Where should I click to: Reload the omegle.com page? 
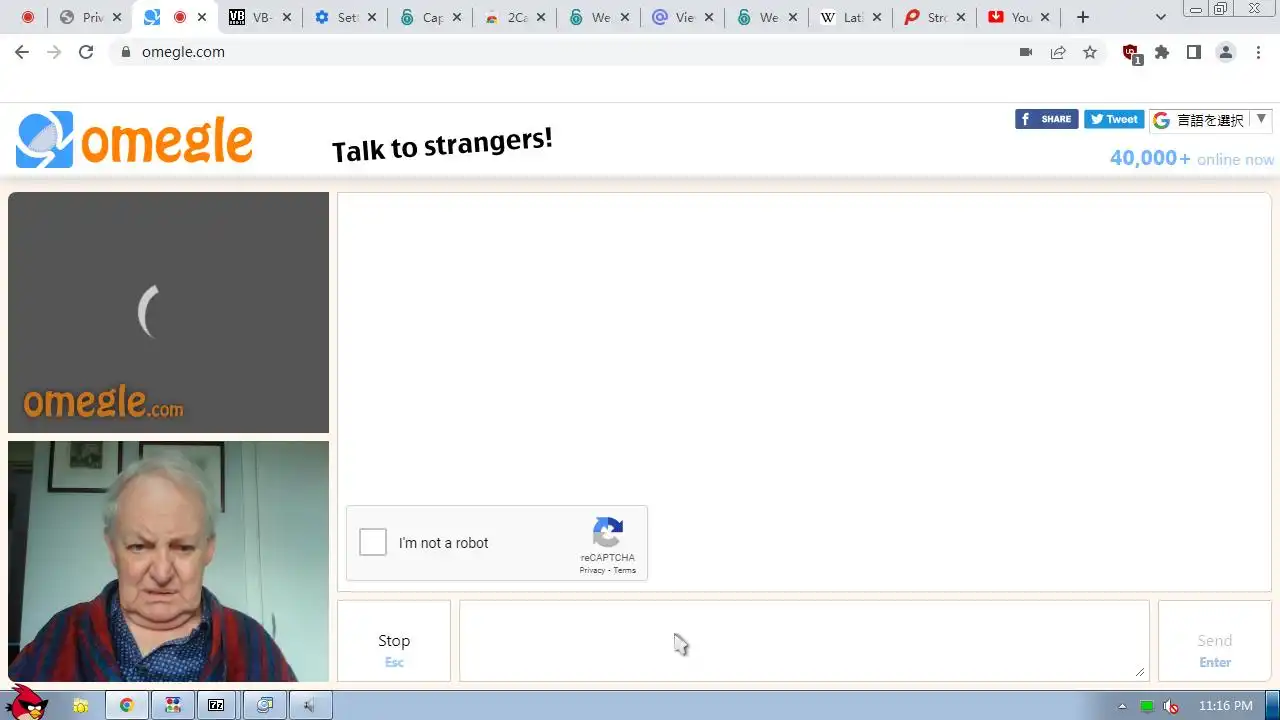tap(86, 52)
